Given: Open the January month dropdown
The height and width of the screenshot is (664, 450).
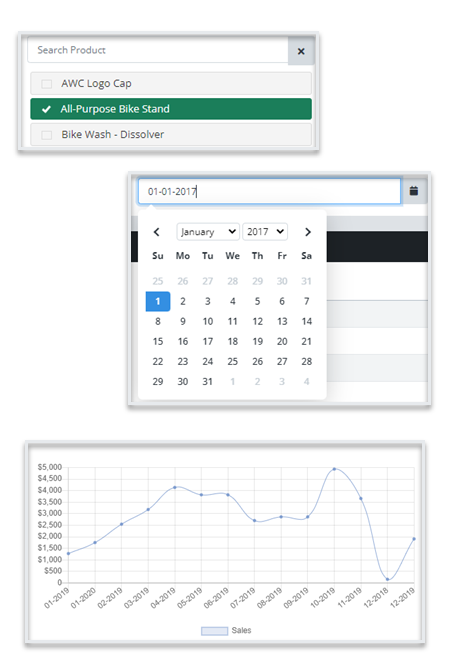Looking at the screenshot, I should pyautogui.click(x=208, y=232).
